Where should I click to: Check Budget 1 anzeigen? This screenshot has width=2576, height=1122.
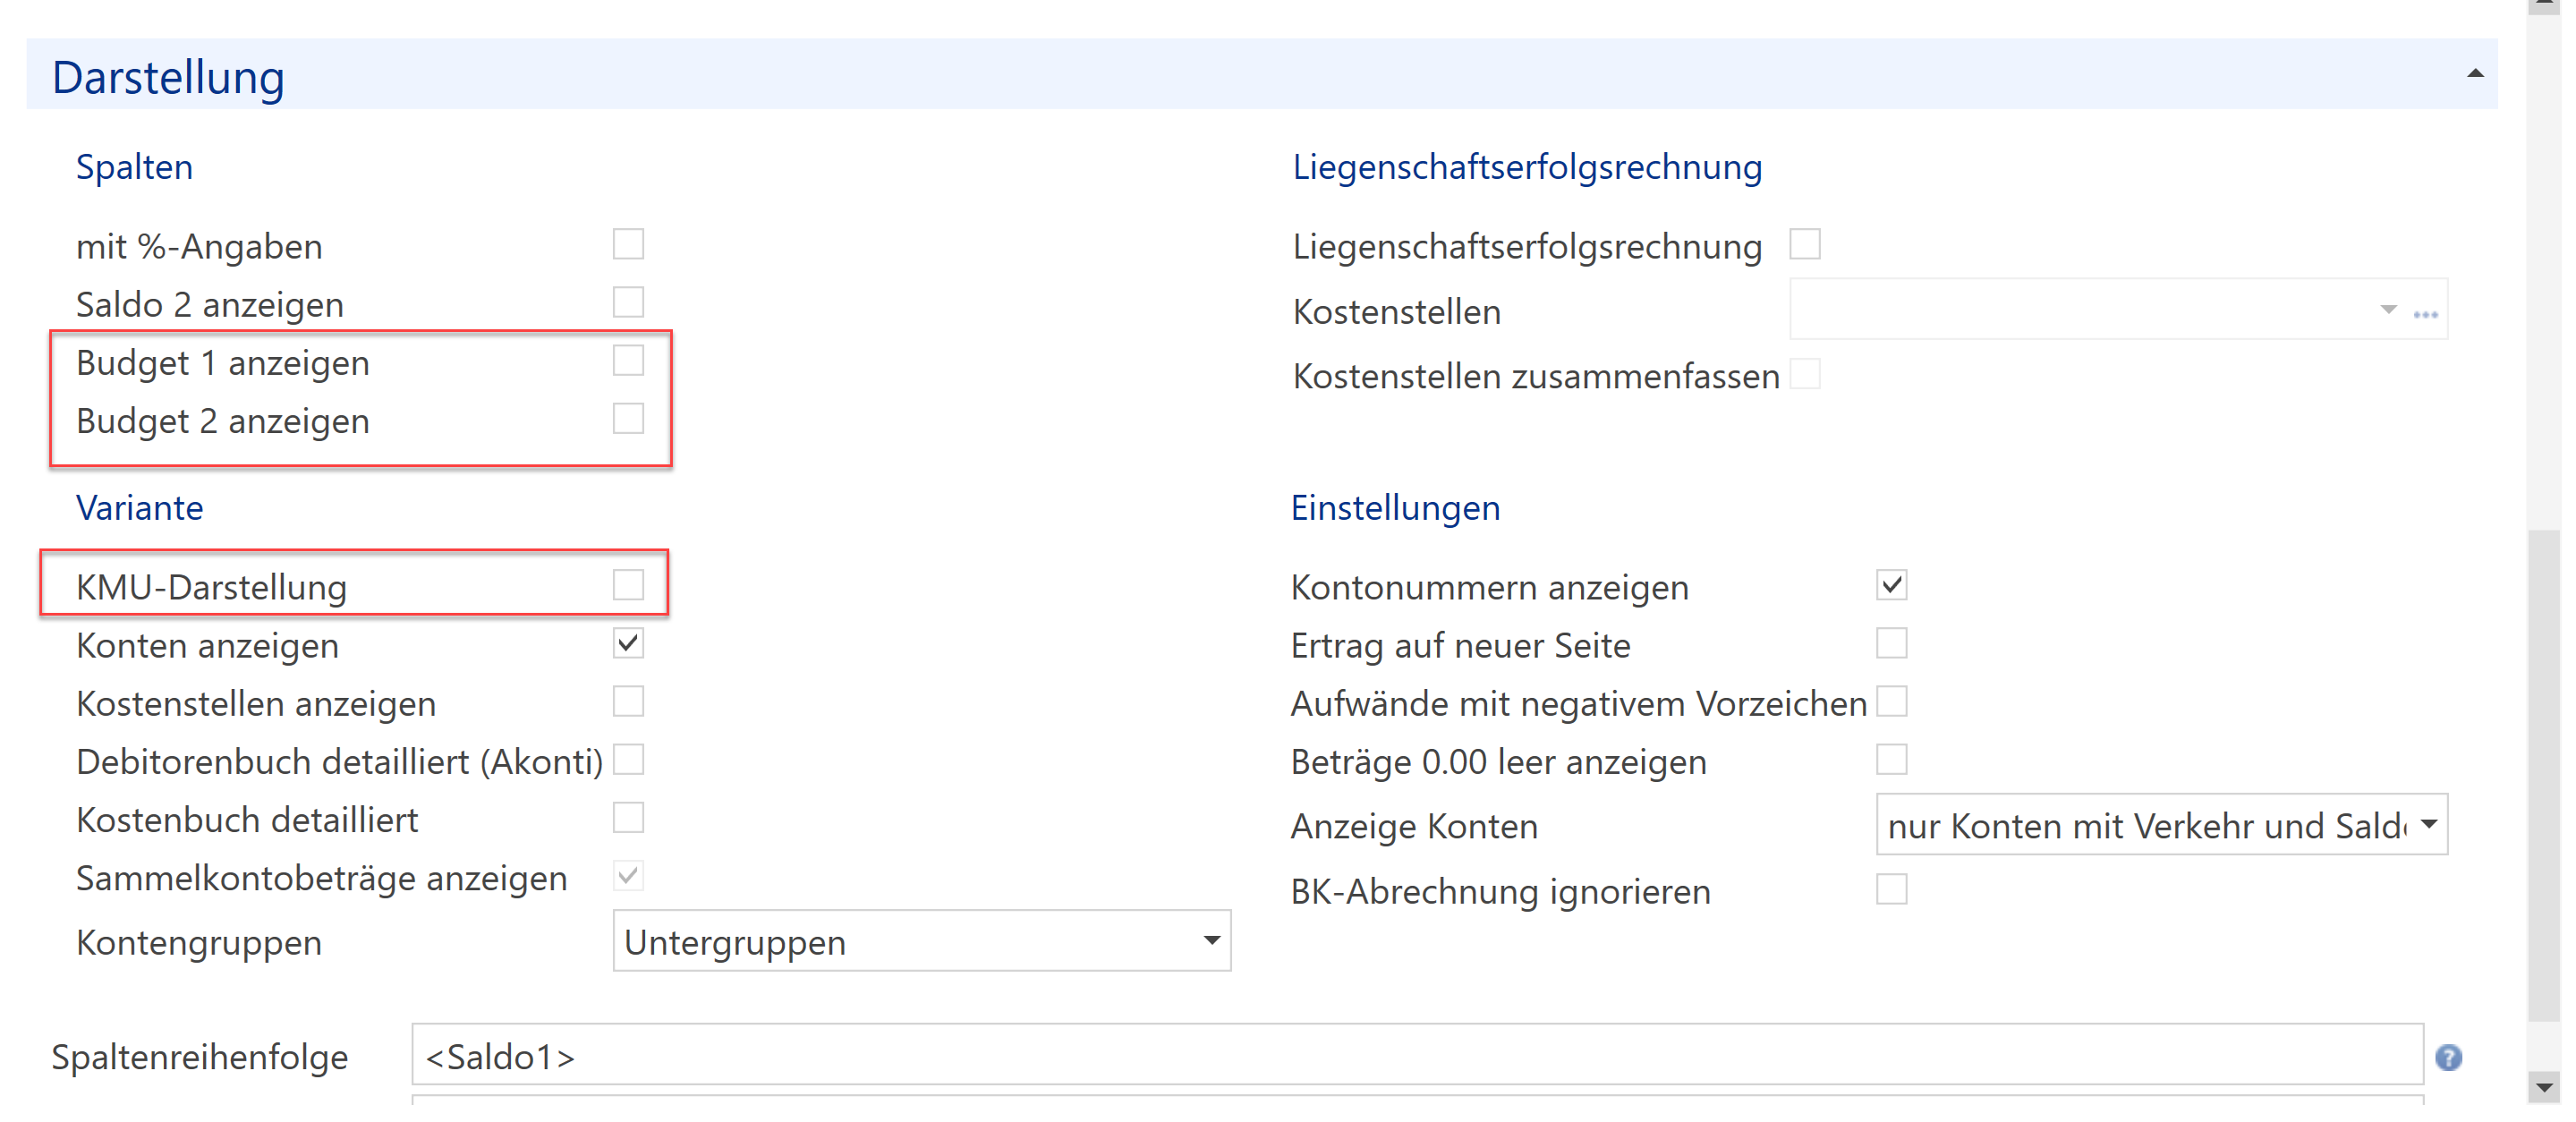coord(628,360)
